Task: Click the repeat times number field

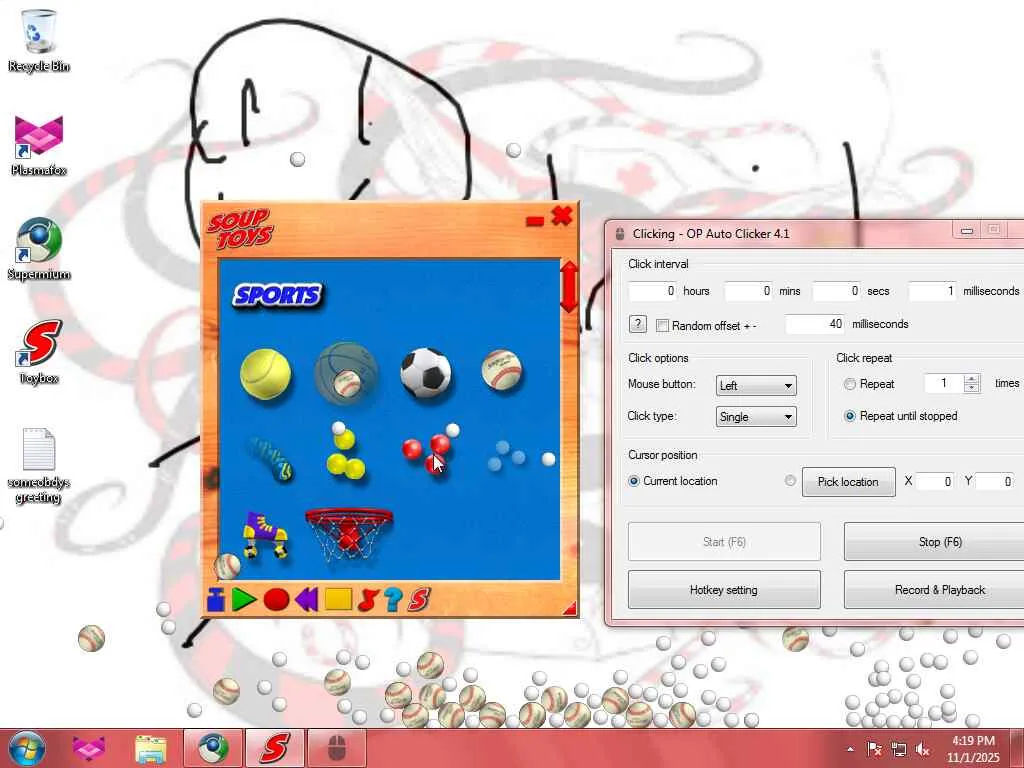Action: coord(944,383)
